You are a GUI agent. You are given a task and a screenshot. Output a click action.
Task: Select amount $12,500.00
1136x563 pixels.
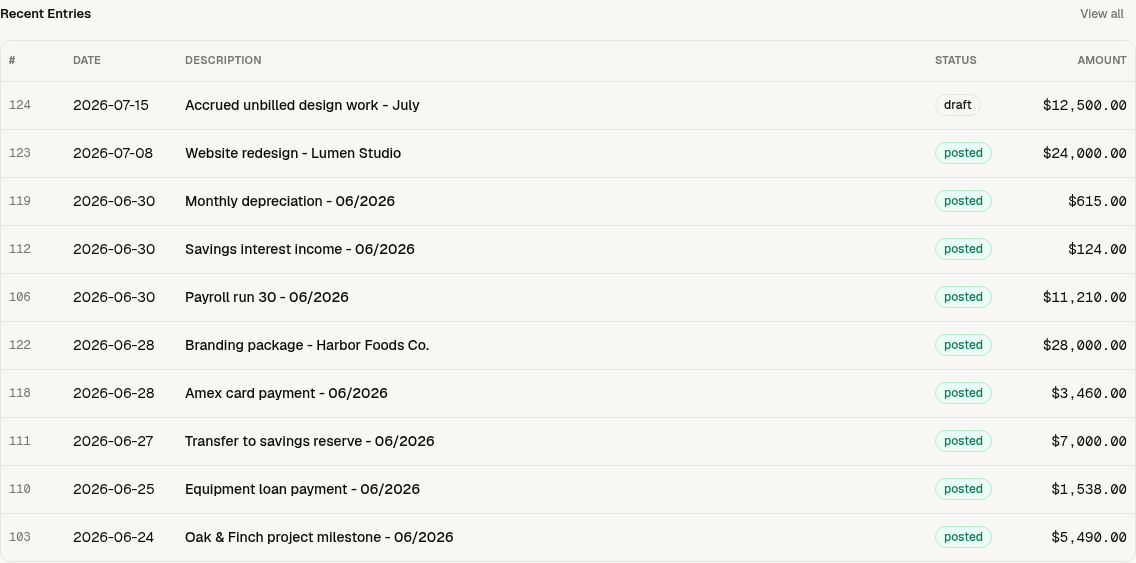(x=1085, y=105)
